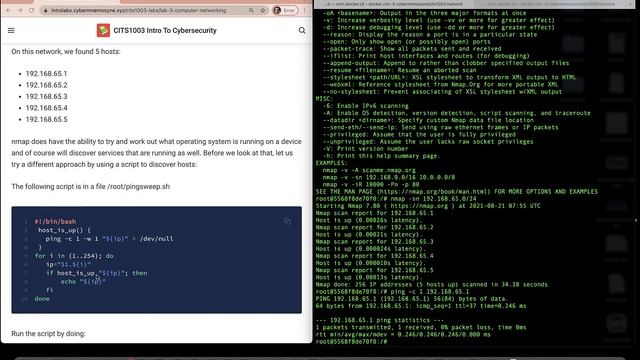Image resolution: width=640 pixels, height=360 pixels.
Task: Click the 'for i in {1..254}; do' code line
Action: [74, 256]
